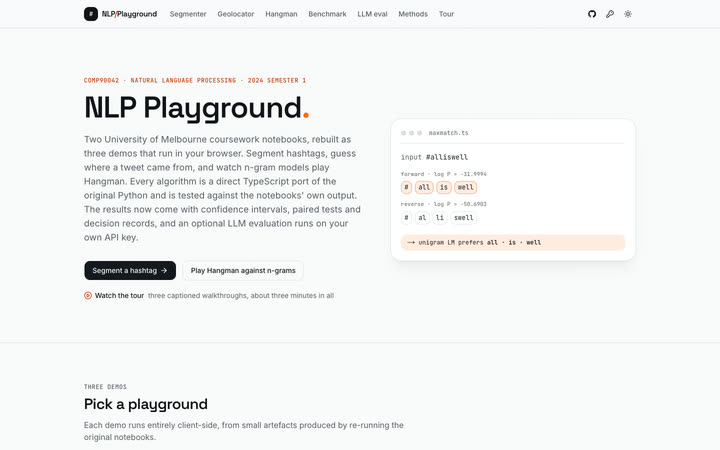The image size is (720, 450).
Task: Click the NLP/Playground hash logo icon
Action: pos(91,14)
